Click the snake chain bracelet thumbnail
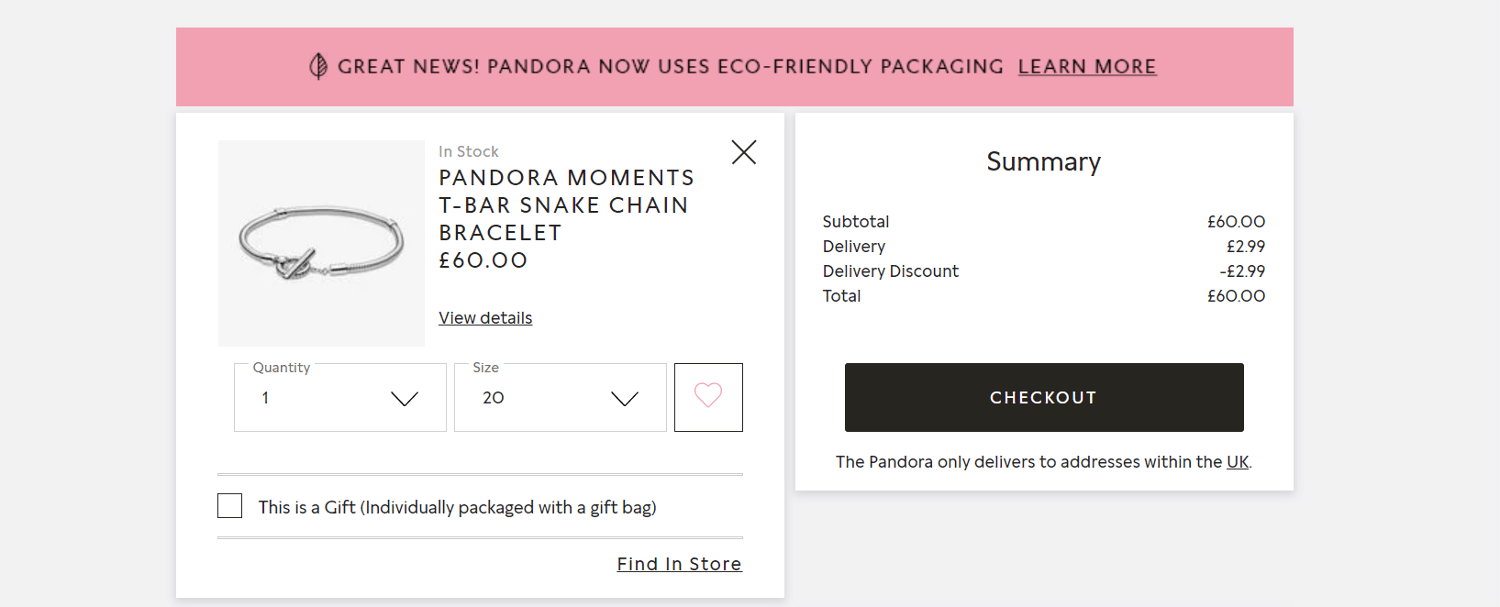This screenshot has height=607, width=1500. (321, 243)
